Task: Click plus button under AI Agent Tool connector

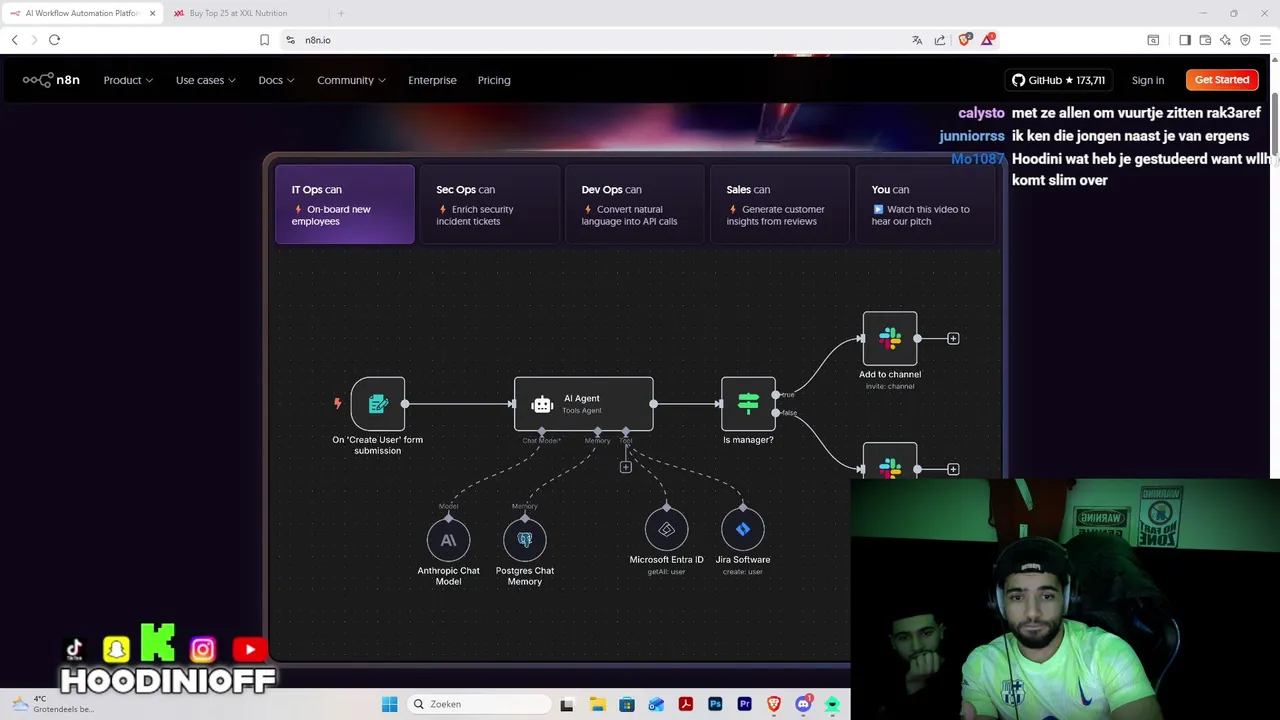Action: [626, 467]
